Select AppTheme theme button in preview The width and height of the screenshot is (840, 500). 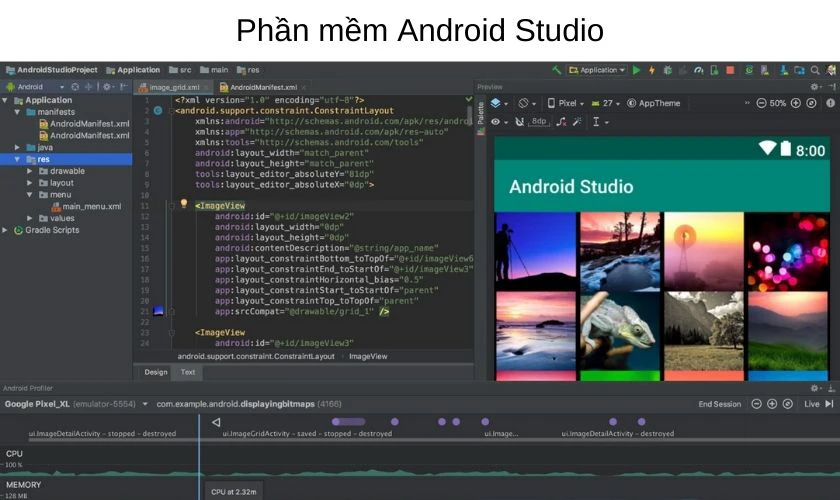click(654, 103)
